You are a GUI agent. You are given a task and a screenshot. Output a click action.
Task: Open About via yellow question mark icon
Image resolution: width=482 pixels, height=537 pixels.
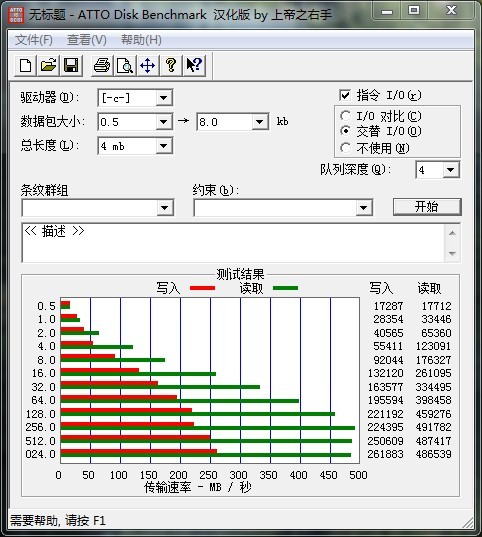click(171, 65)
